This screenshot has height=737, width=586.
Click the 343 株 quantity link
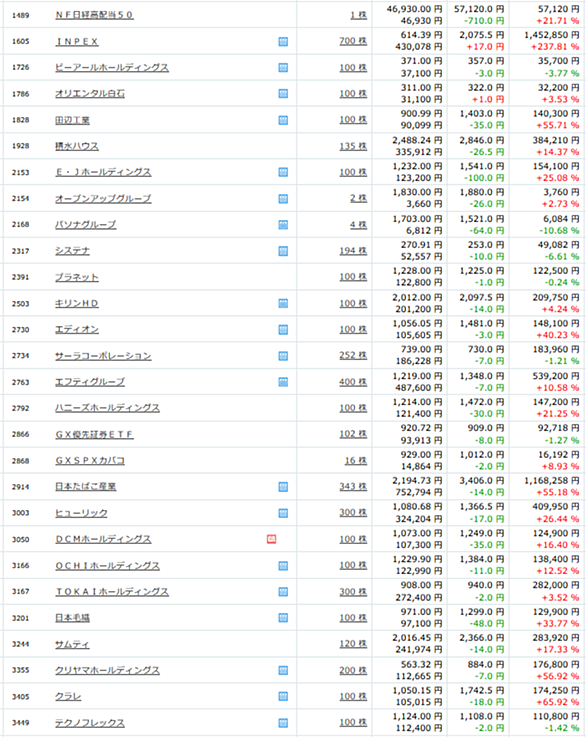point(353,486)
